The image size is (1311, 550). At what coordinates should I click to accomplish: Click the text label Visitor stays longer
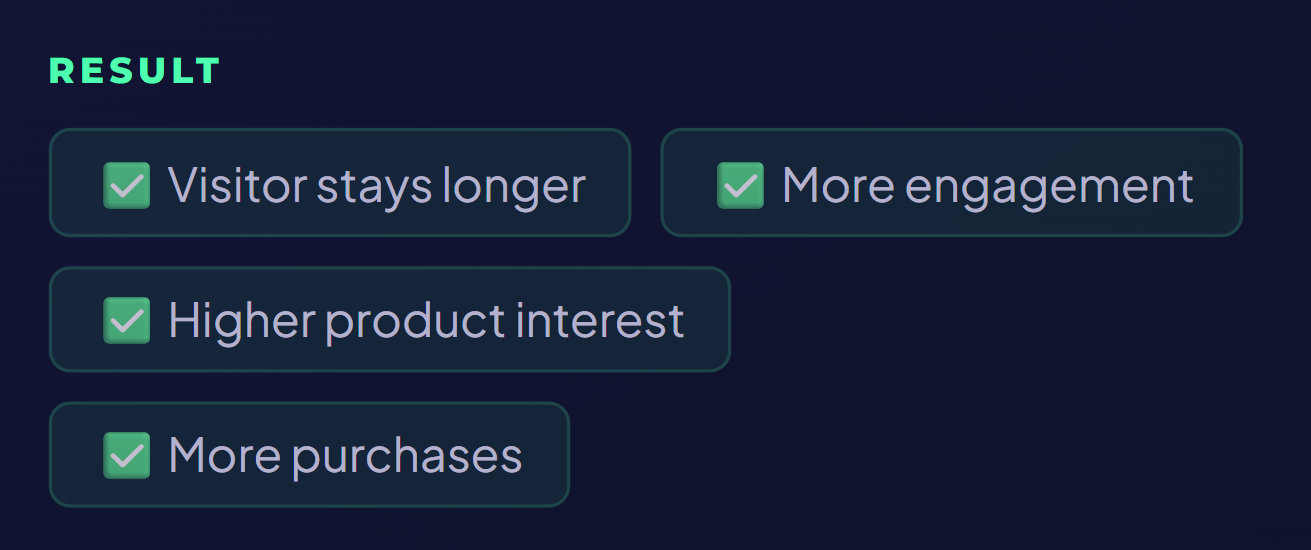[x=377, y=186]
